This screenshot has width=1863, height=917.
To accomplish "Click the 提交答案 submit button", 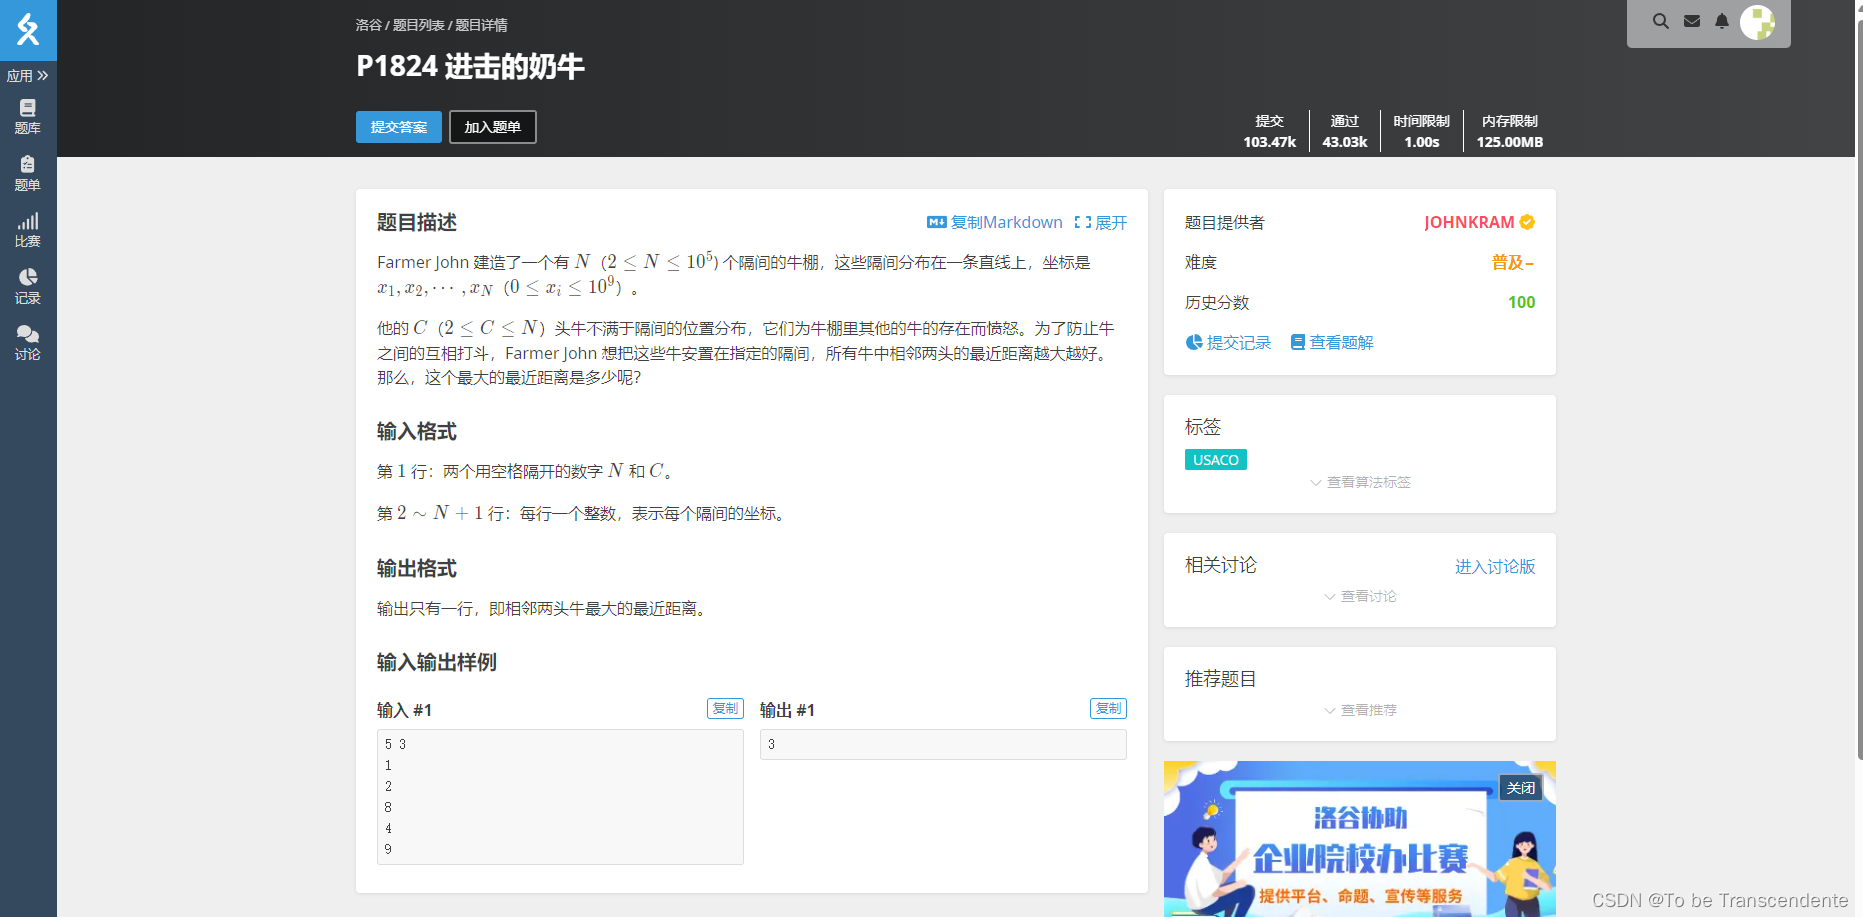I will (x=398, y=127).
